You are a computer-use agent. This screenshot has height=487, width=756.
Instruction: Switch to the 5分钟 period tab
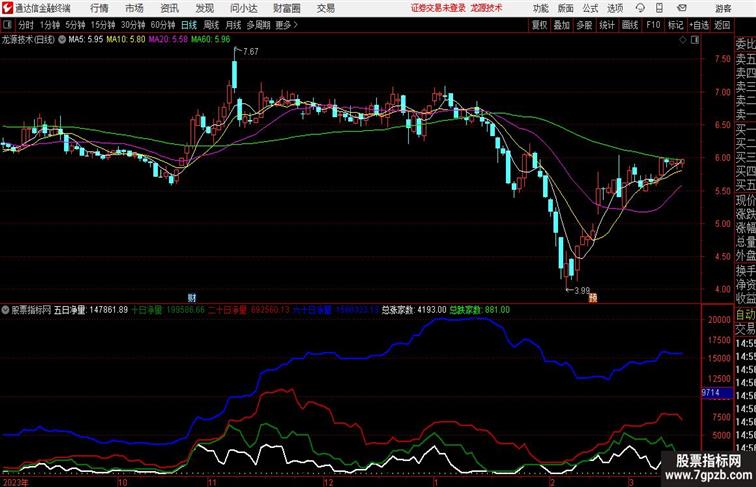[75, 25]
